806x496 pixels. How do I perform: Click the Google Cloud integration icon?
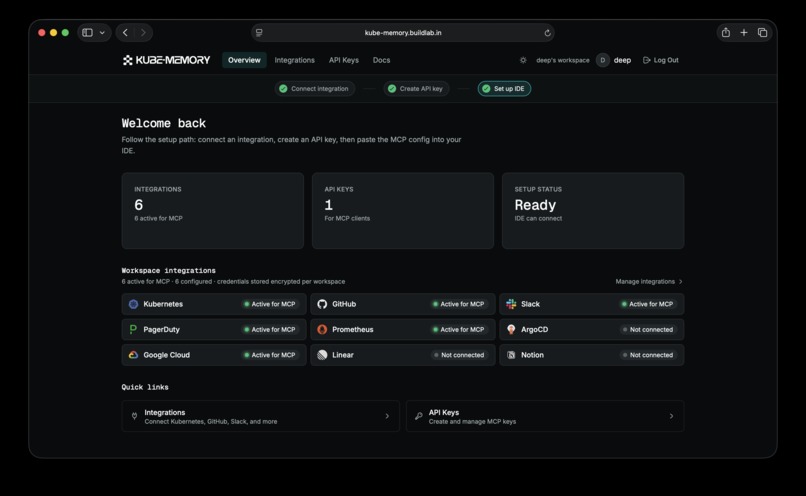[133, 355]
